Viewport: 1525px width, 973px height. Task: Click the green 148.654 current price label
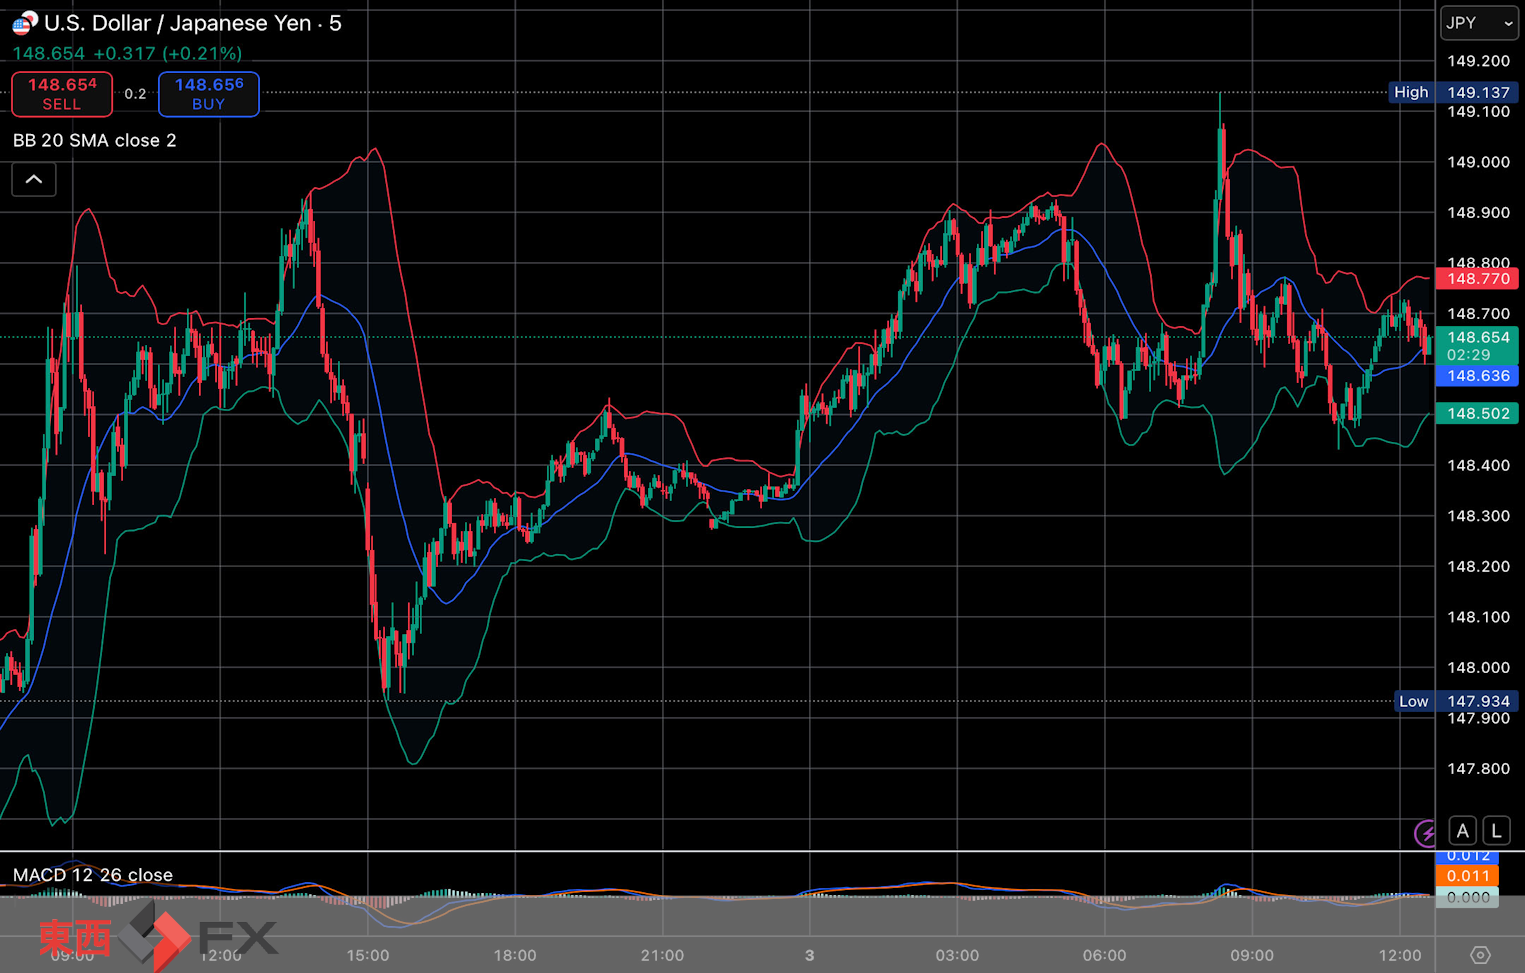(x=1477, y=338)
